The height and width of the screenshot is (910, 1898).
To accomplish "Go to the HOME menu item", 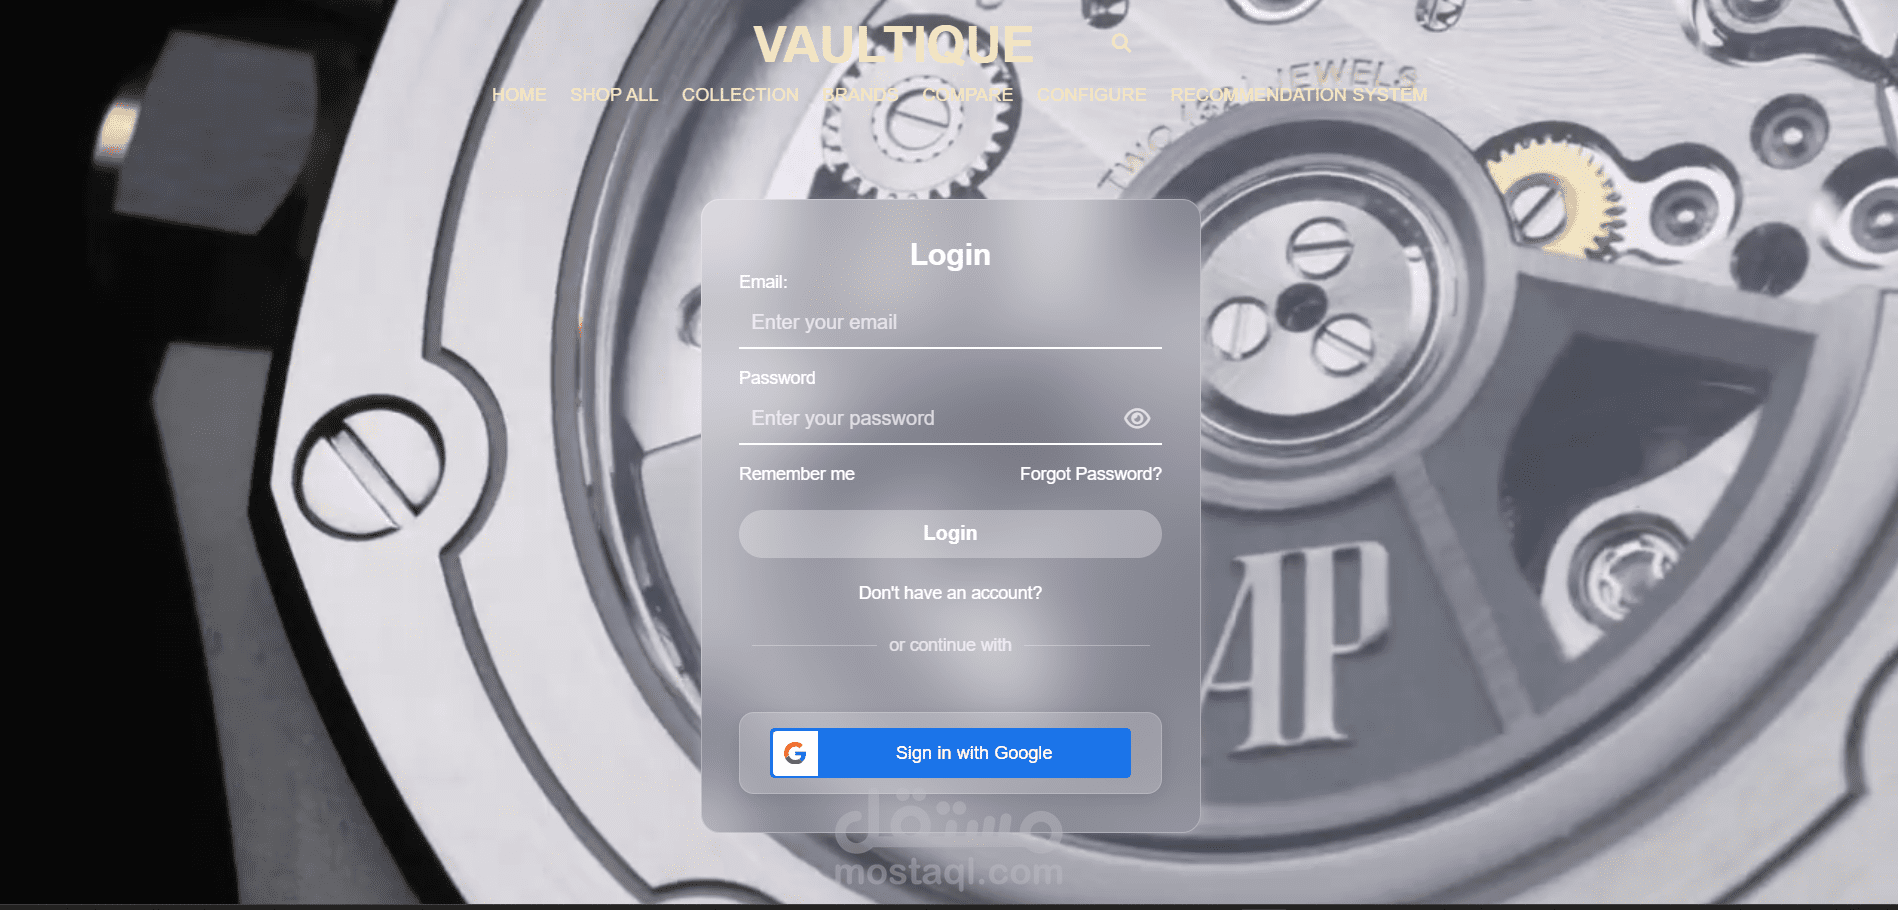I will pos(519,95).
